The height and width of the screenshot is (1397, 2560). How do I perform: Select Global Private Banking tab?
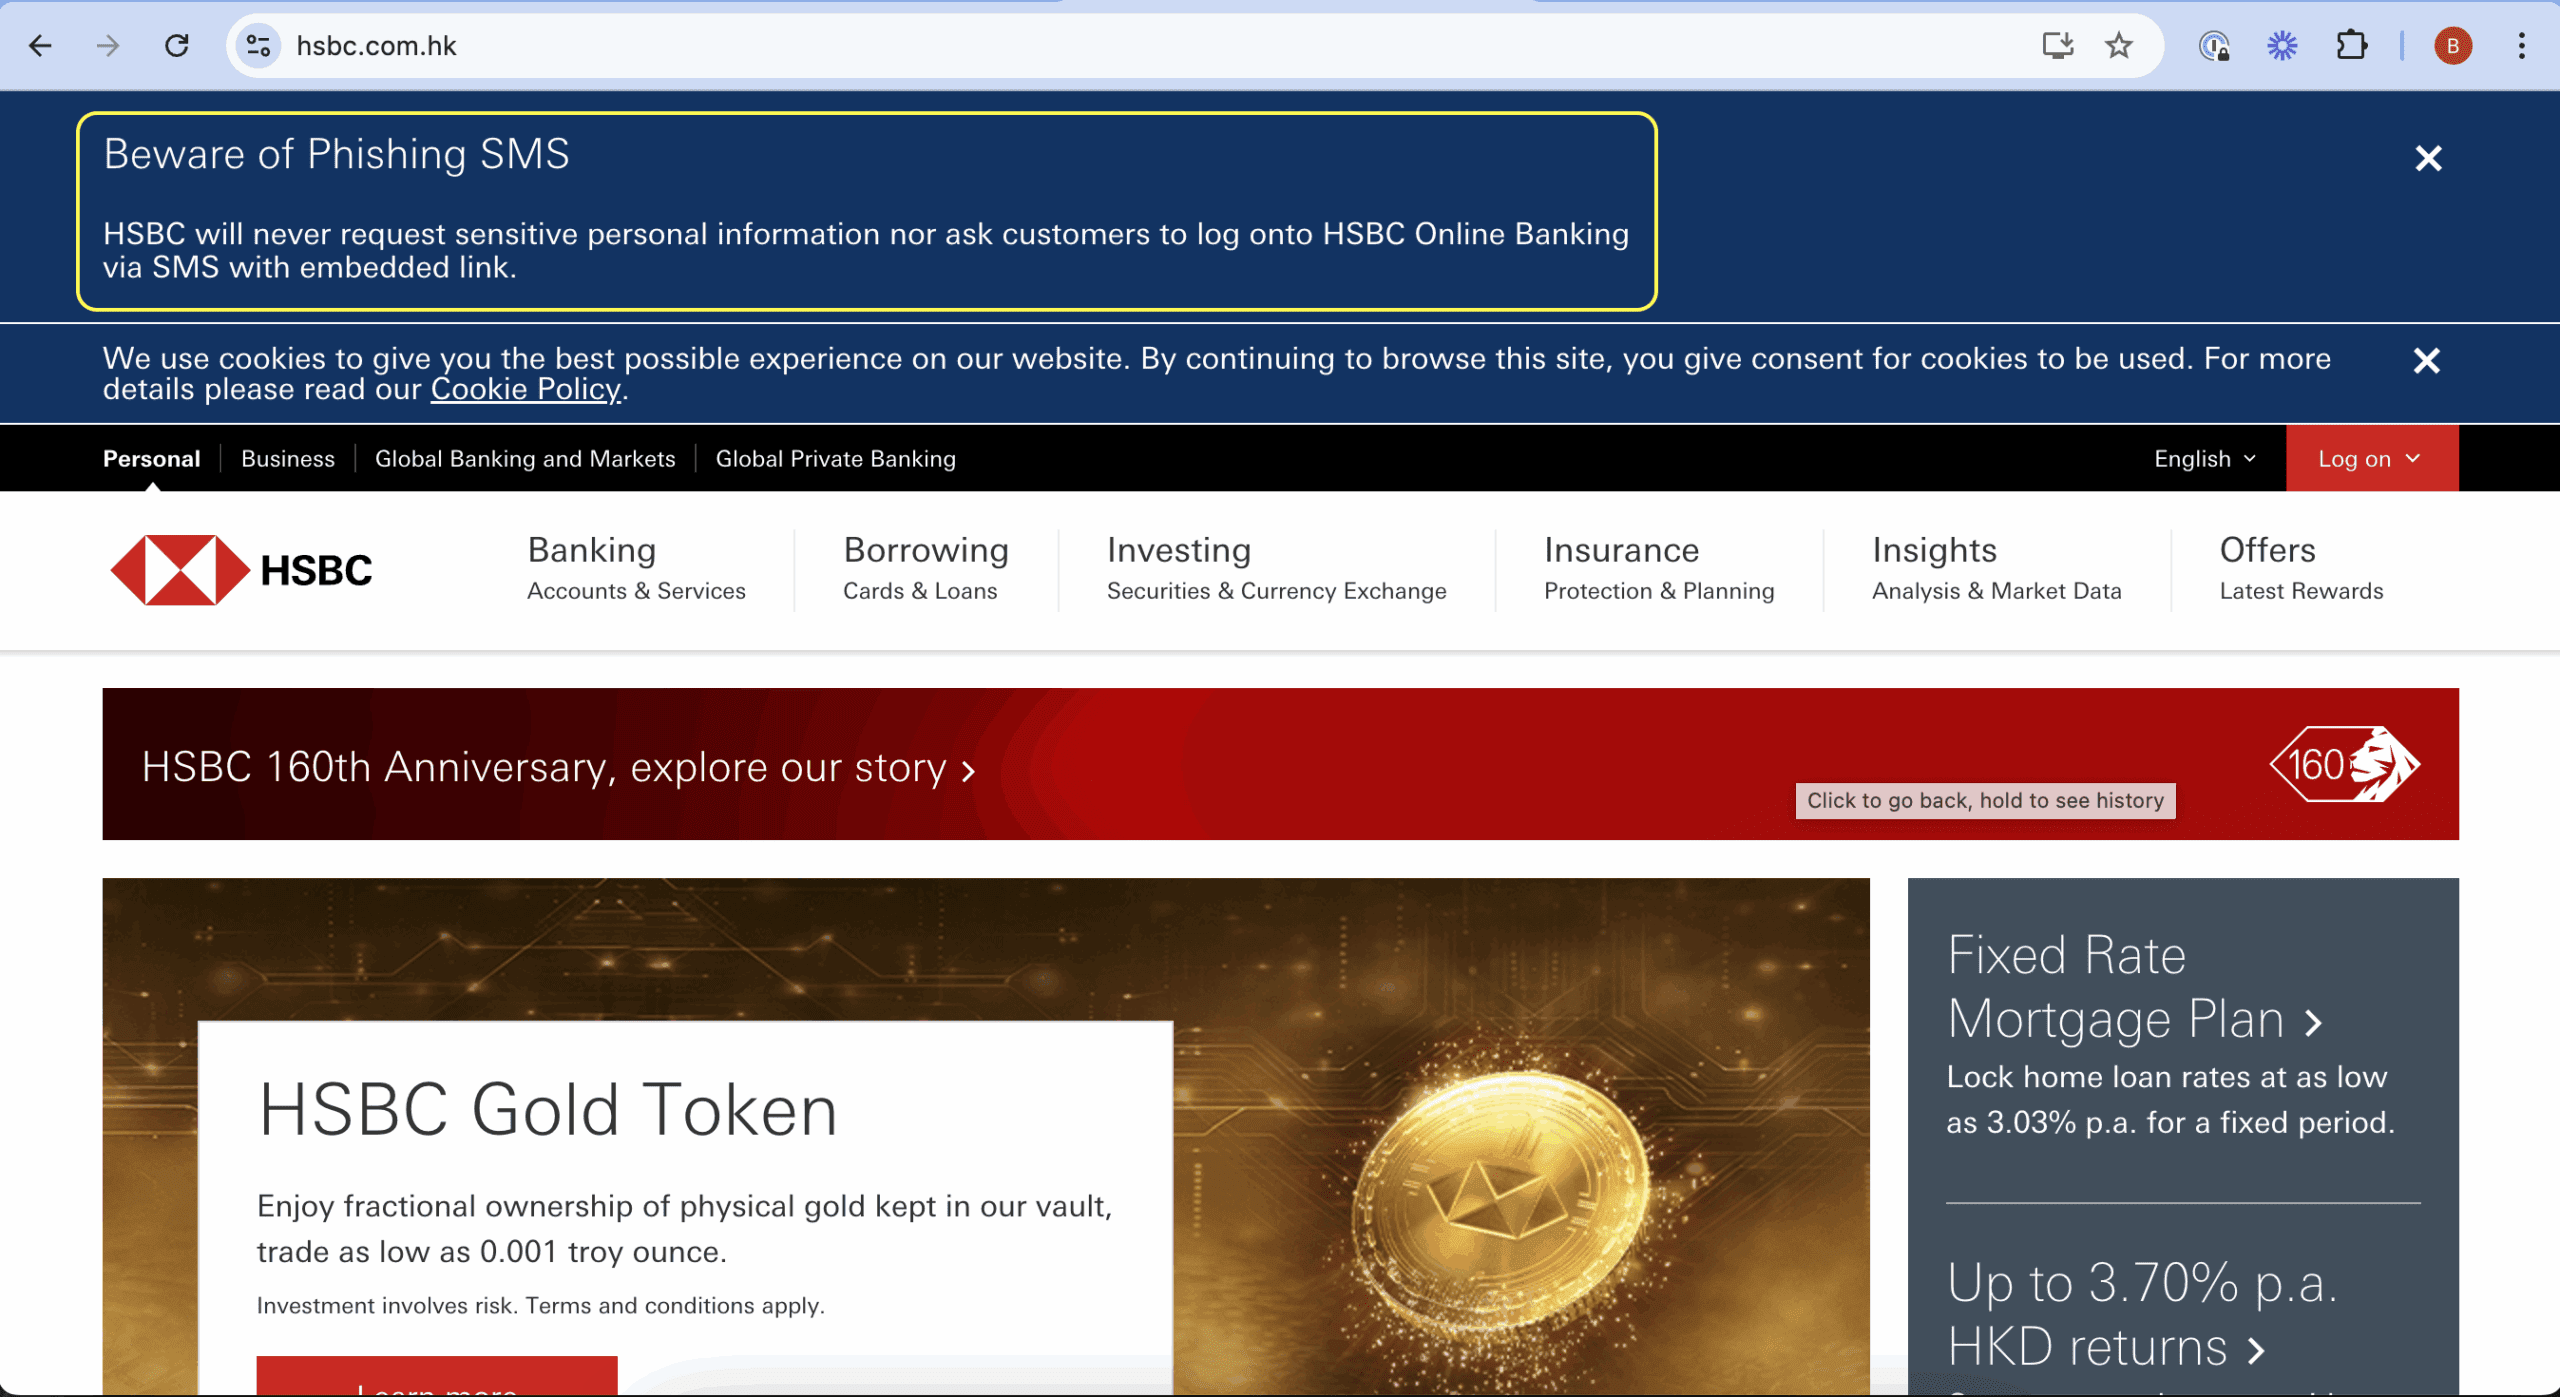(835, 459)
